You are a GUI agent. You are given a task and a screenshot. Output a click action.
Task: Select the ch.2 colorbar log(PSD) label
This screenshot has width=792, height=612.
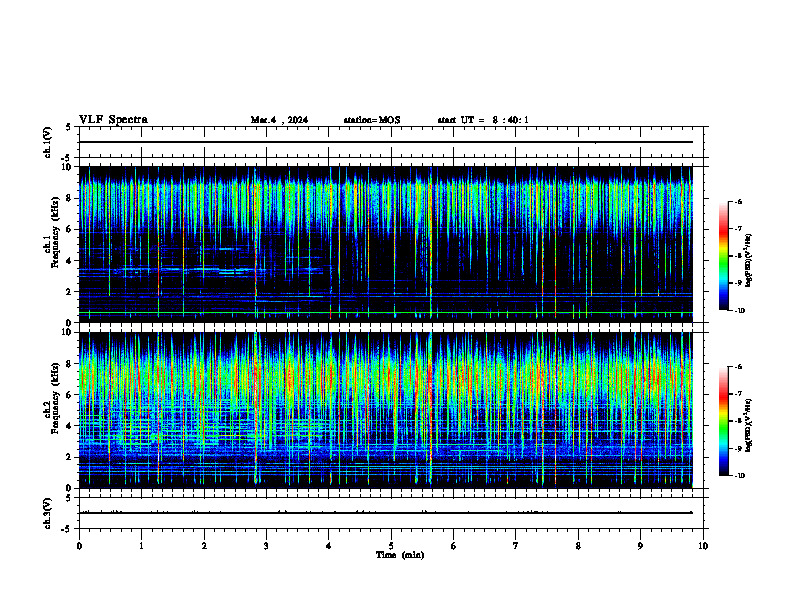tap(749, 425)
